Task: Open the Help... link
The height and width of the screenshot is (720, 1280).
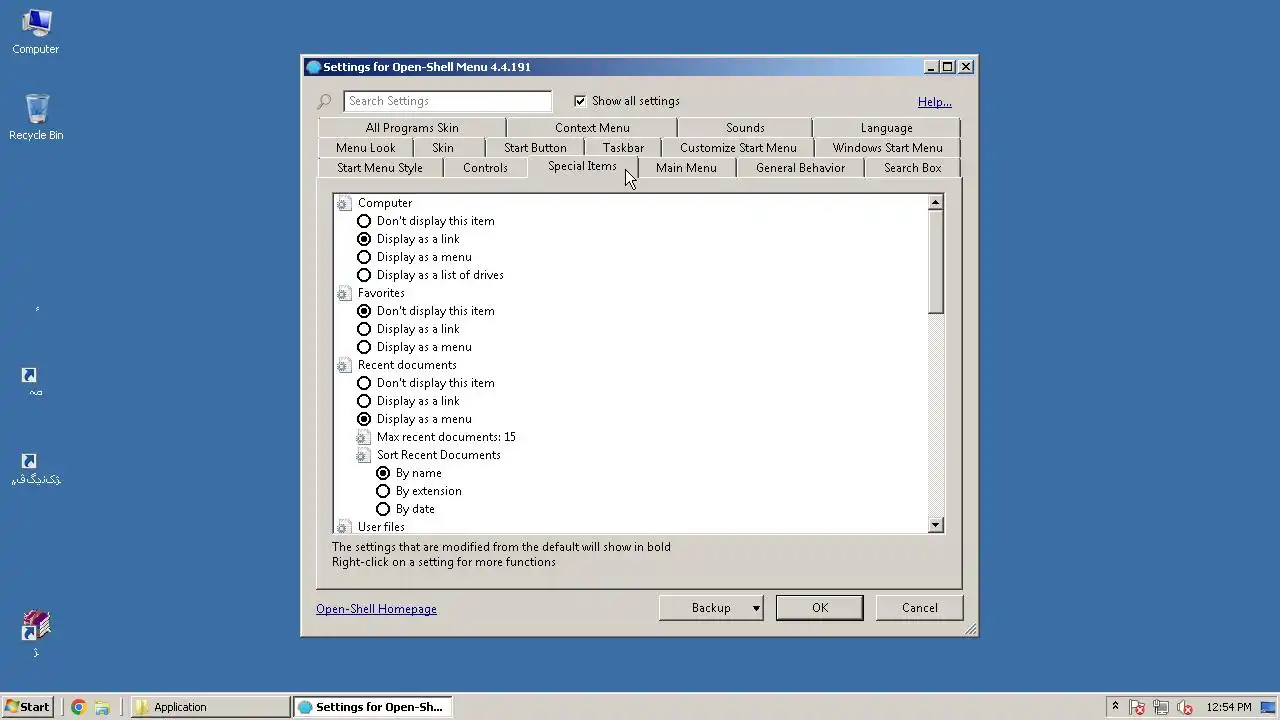Action: pos(935,102)
